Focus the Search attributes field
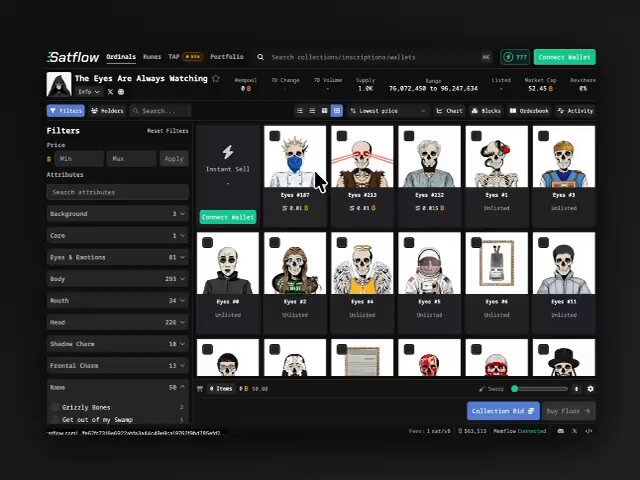The image size is (640, 480). click(118, 192)
